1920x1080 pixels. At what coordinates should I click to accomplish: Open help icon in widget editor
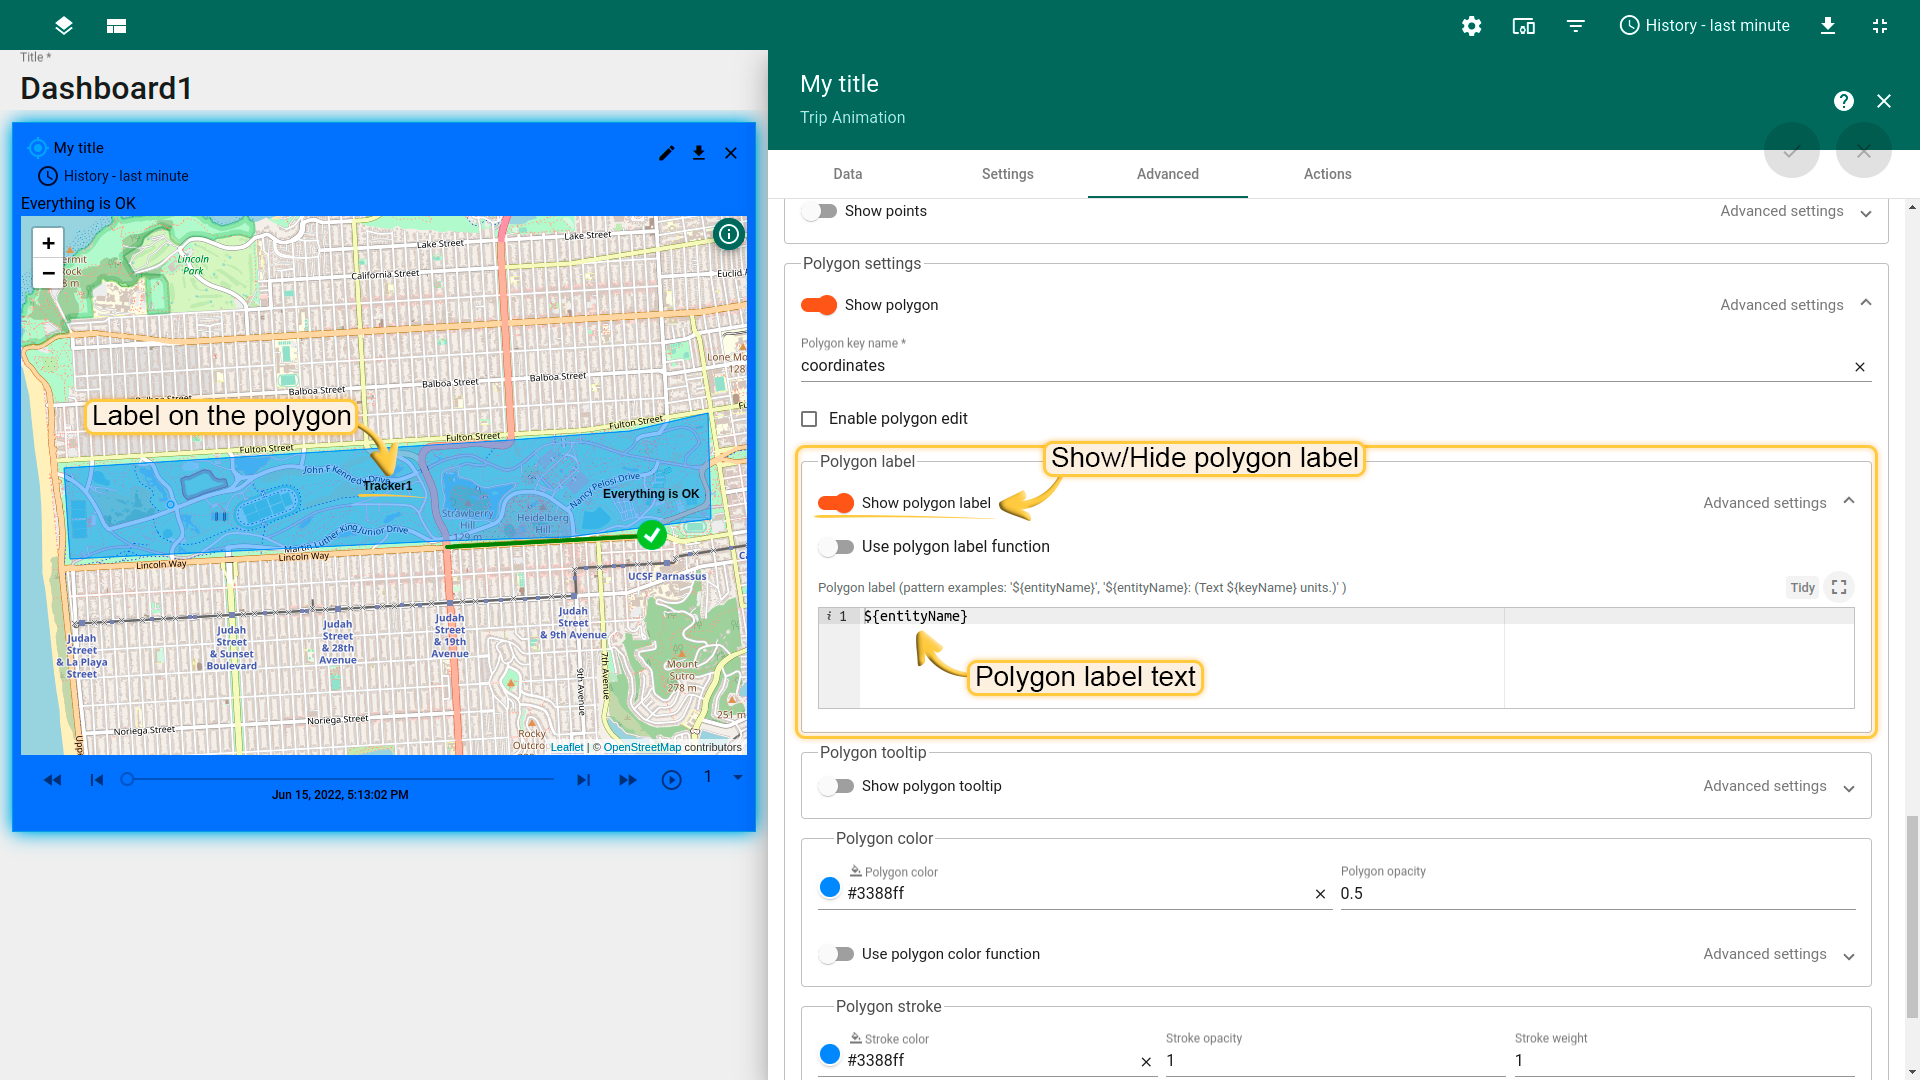click(x=1844, y=101)
